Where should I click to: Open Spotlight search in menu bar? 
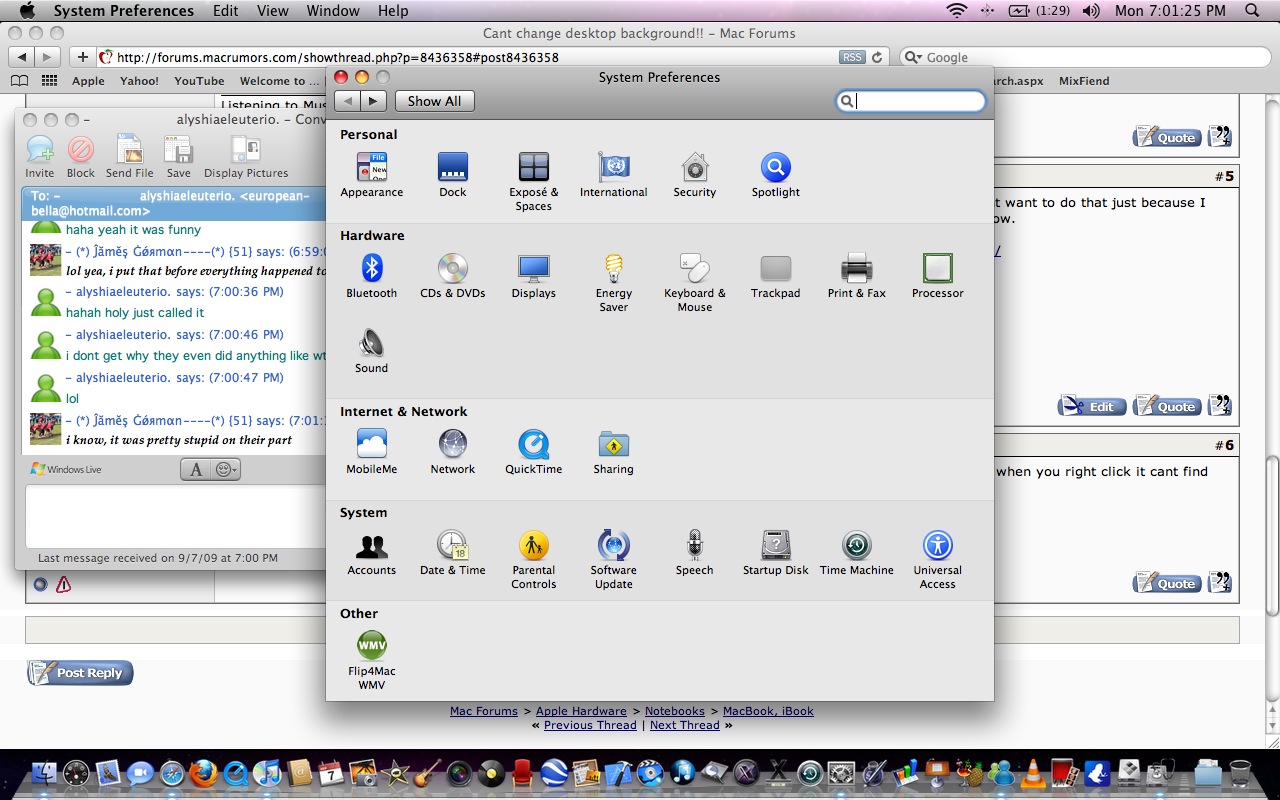[x=1253, y=11]
